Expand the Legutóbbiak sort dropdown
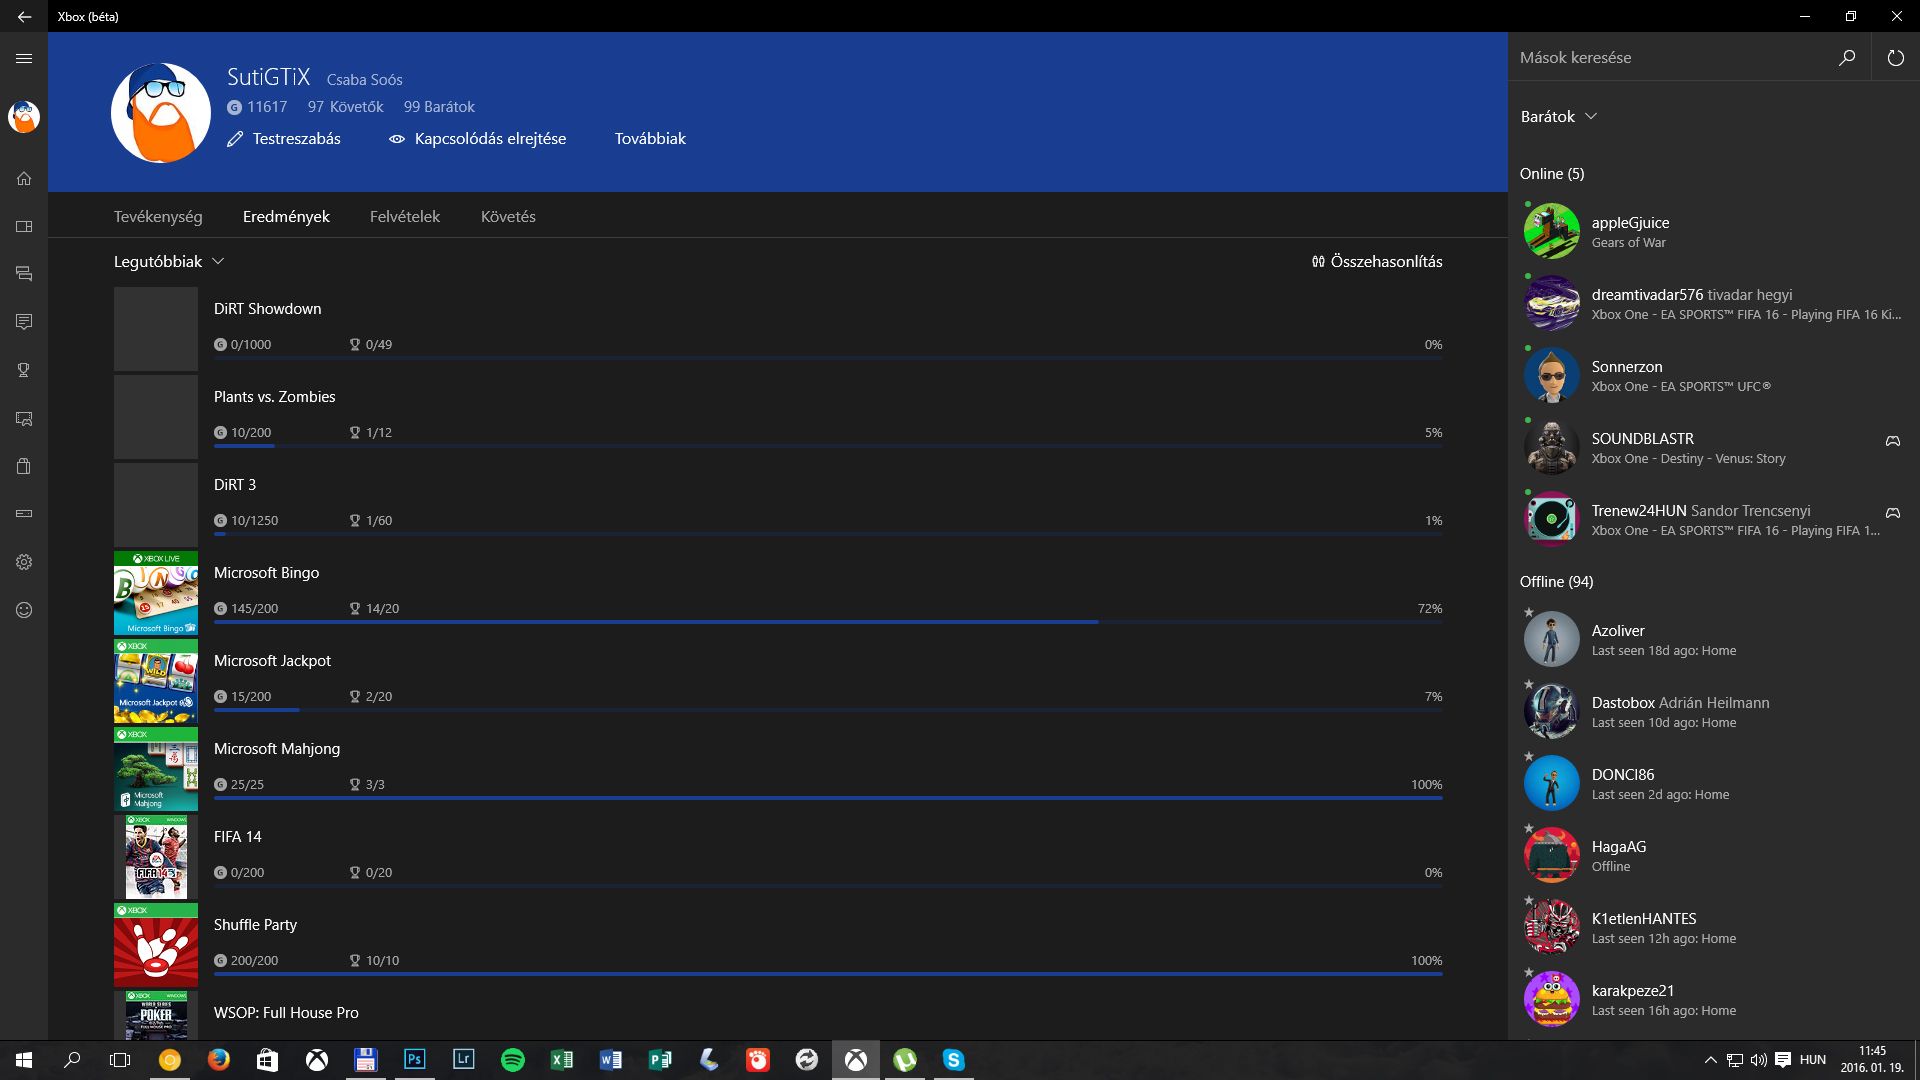Image resolution: width=1920 pixels, height=1080 pixels. (x=168, y=262)
